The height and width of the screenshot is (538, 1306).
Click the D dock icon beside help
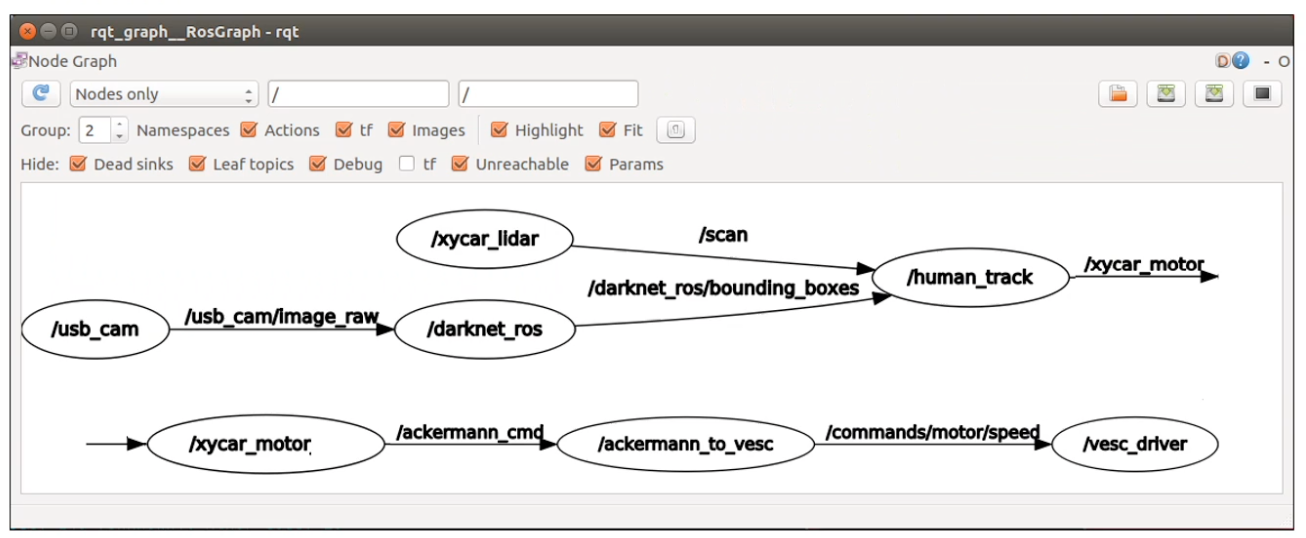click(1222, 61)
